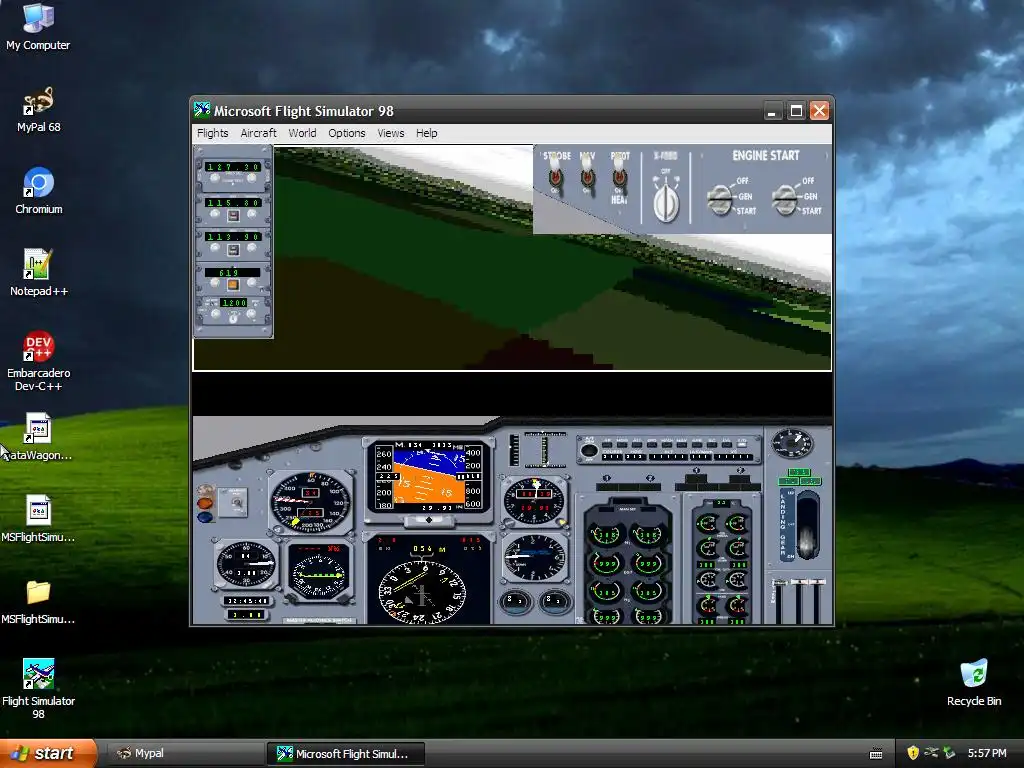The height and width of the screenshot is (768, 1024).
Task: Click the Start button
Action: 47,753
